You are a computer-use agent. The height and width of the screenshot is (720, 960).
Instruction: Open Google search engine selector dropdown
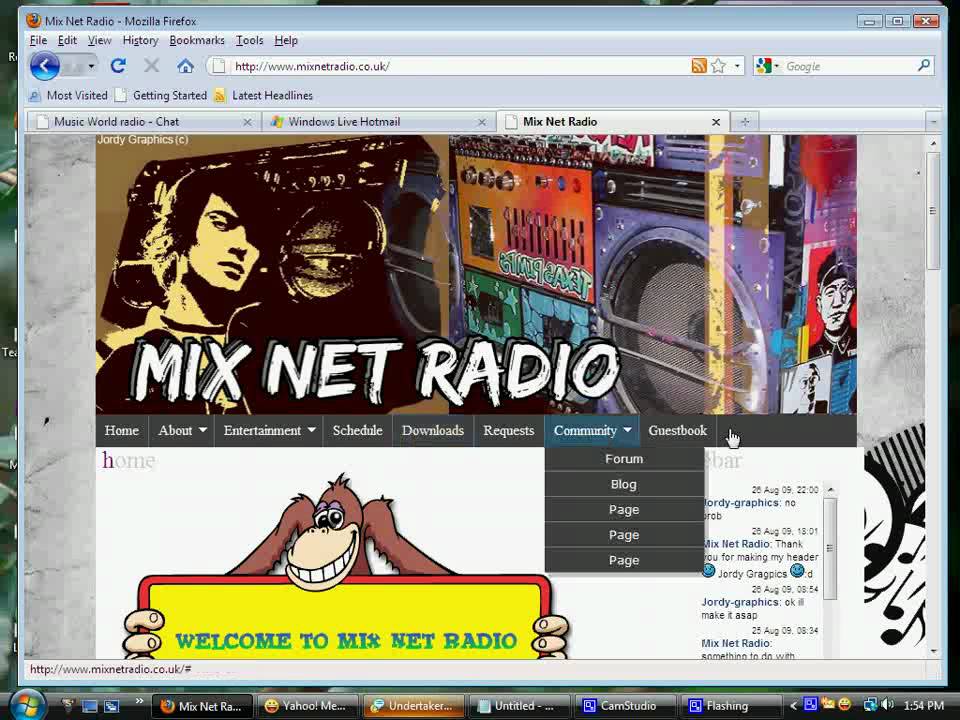tap(768, 66)
